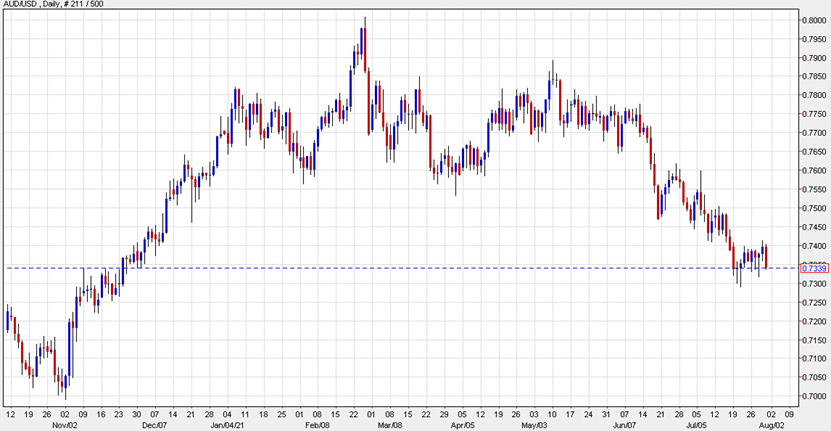Click the day label 30 on date axis
This screenshot has height=431, width=831.
coord(137,415)
